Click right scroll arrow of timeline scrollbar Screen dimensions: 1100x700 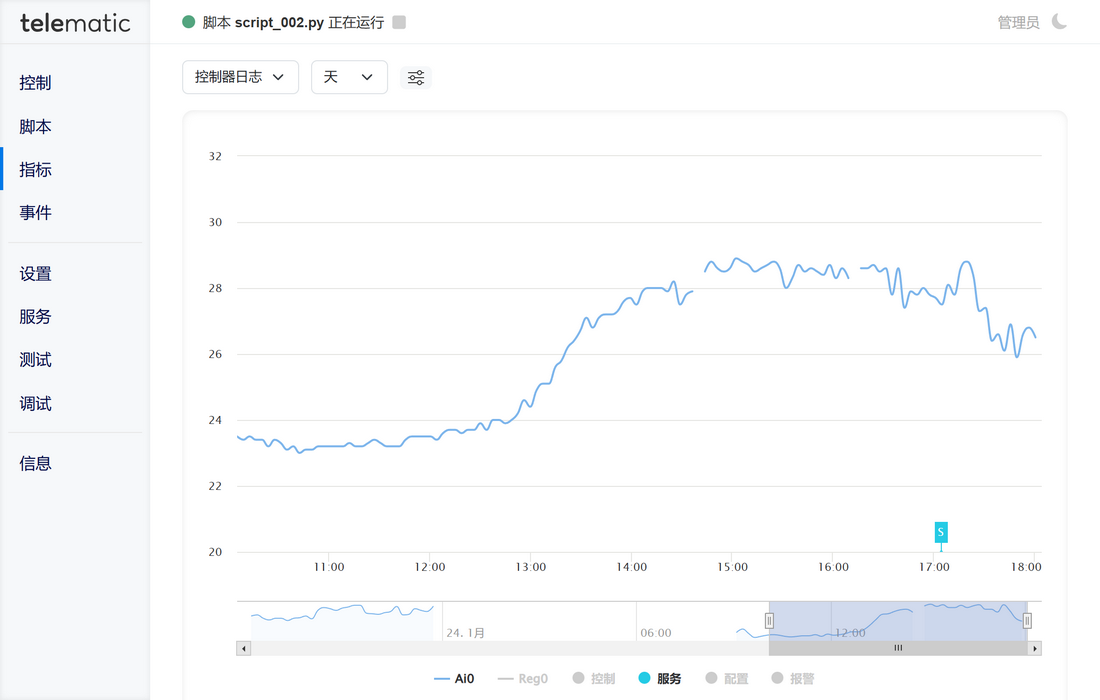point(1035,648)
